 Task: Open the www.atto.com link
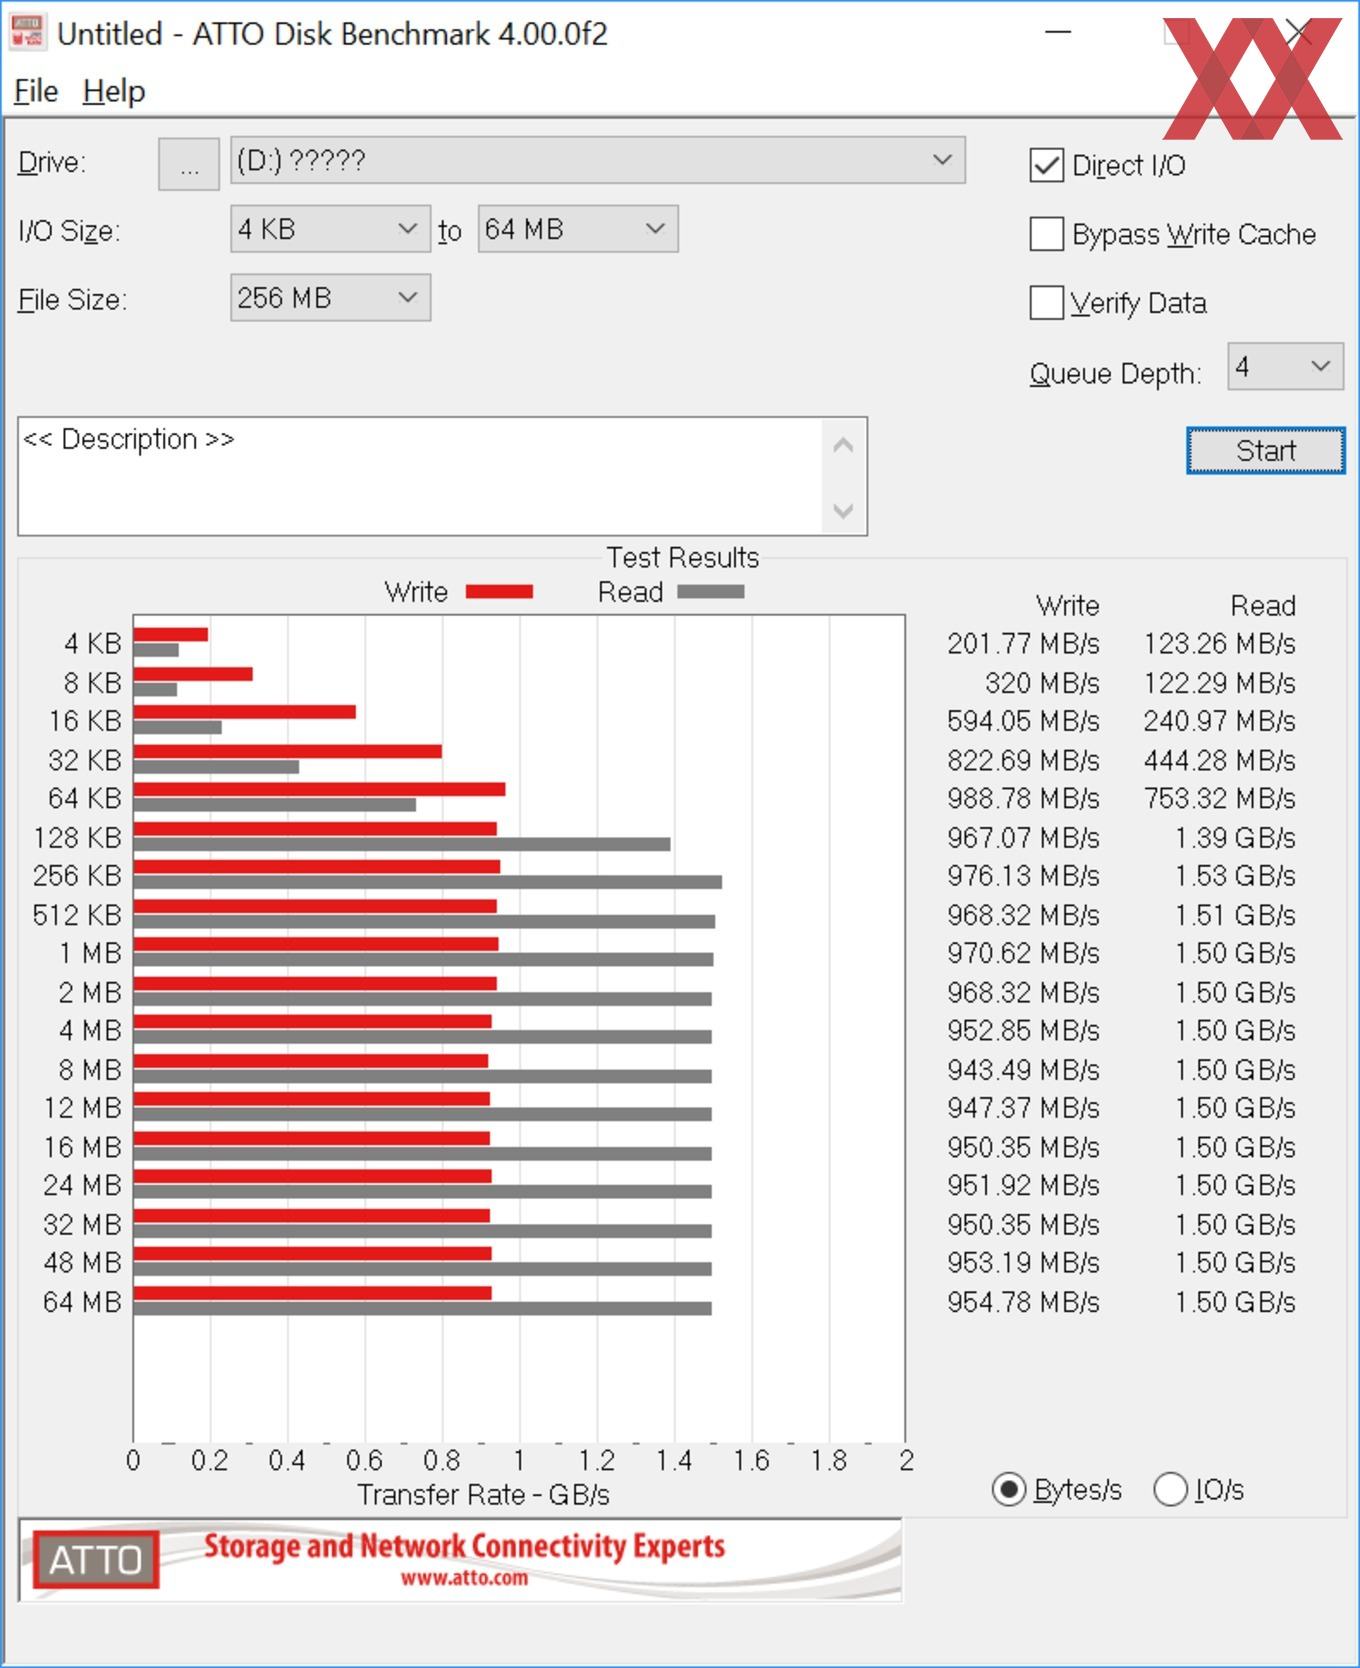(x=464, y=1579)
